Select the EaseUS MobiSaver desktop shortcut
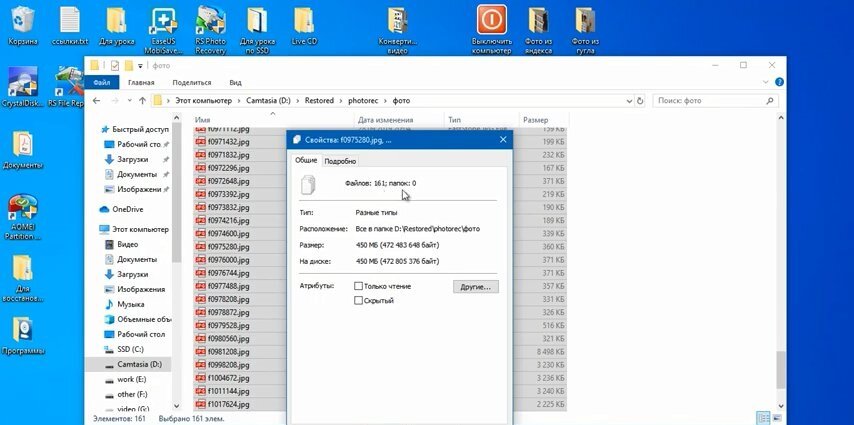This screenshot has width=854, height=425. (x=164, y=29)
